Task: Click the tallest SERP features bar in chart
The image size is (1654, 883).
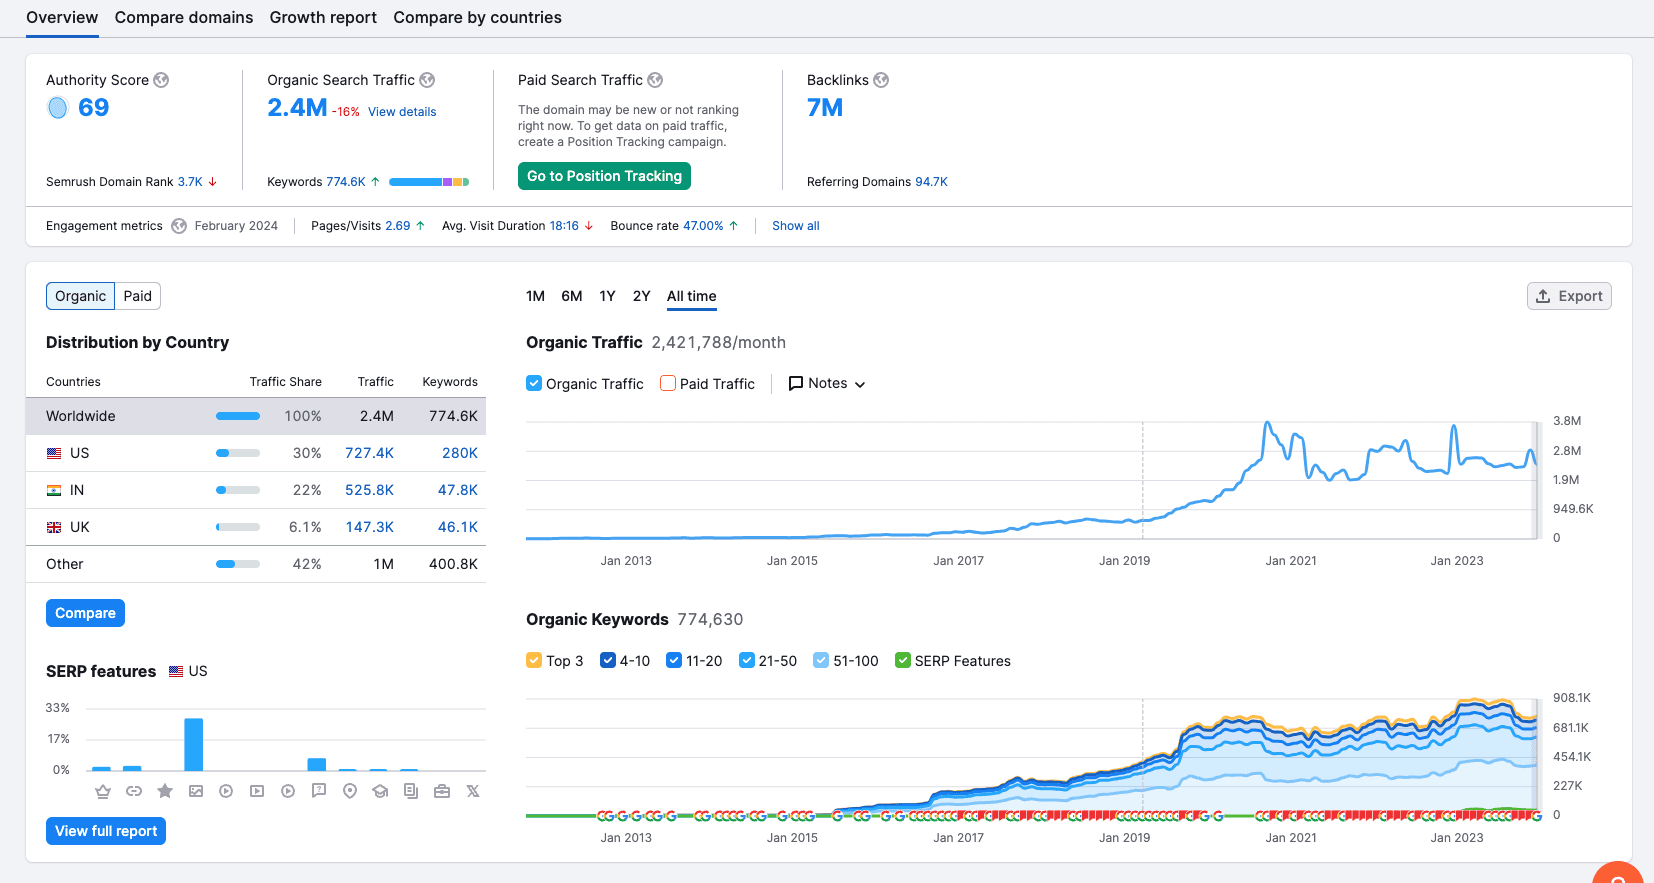Action: pos(194,744)
